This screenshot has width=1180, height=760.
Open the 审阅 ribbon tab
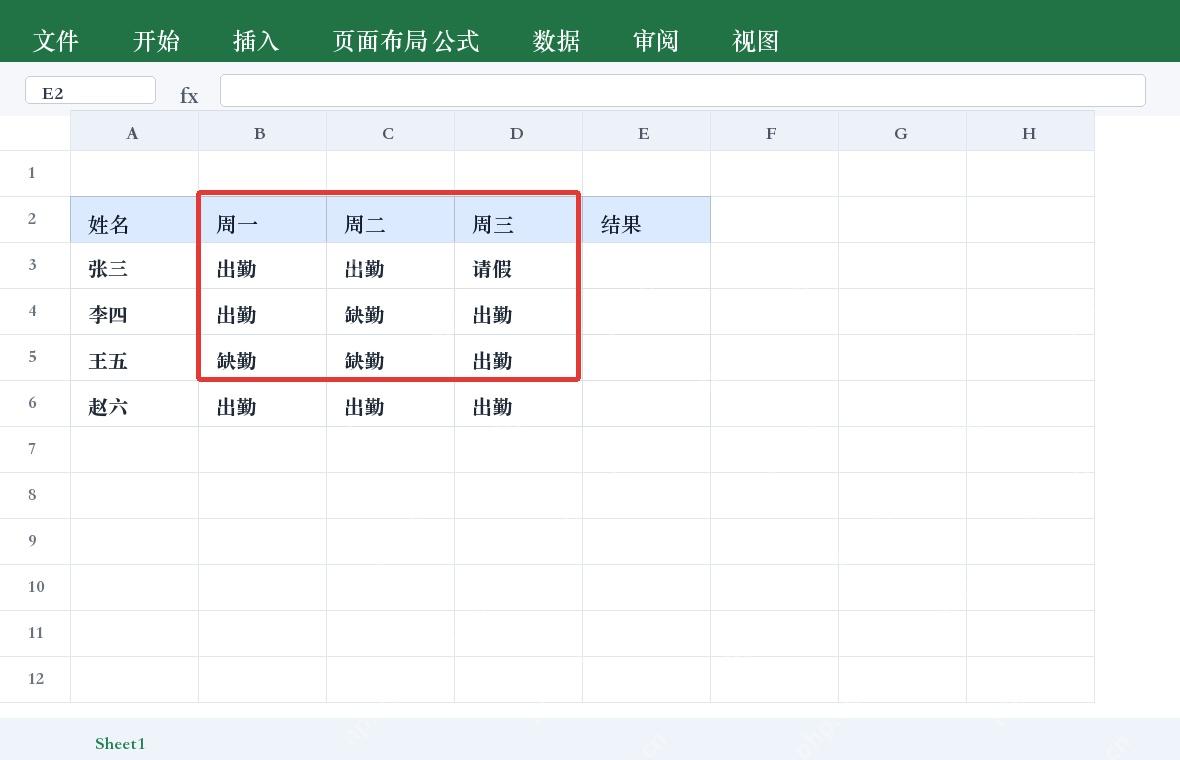point(655,41)
